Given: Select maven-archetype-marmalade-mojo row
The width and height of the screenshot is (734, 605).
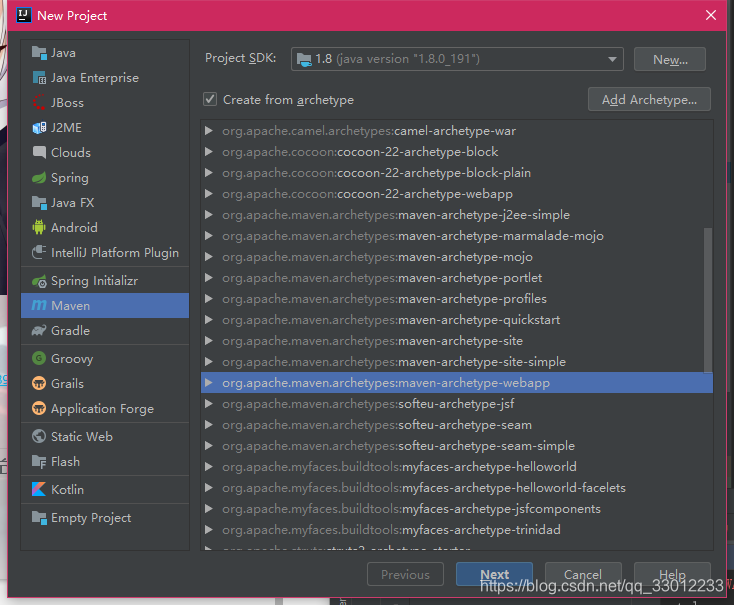Looking at the screenshot, I should pos(457,236).
